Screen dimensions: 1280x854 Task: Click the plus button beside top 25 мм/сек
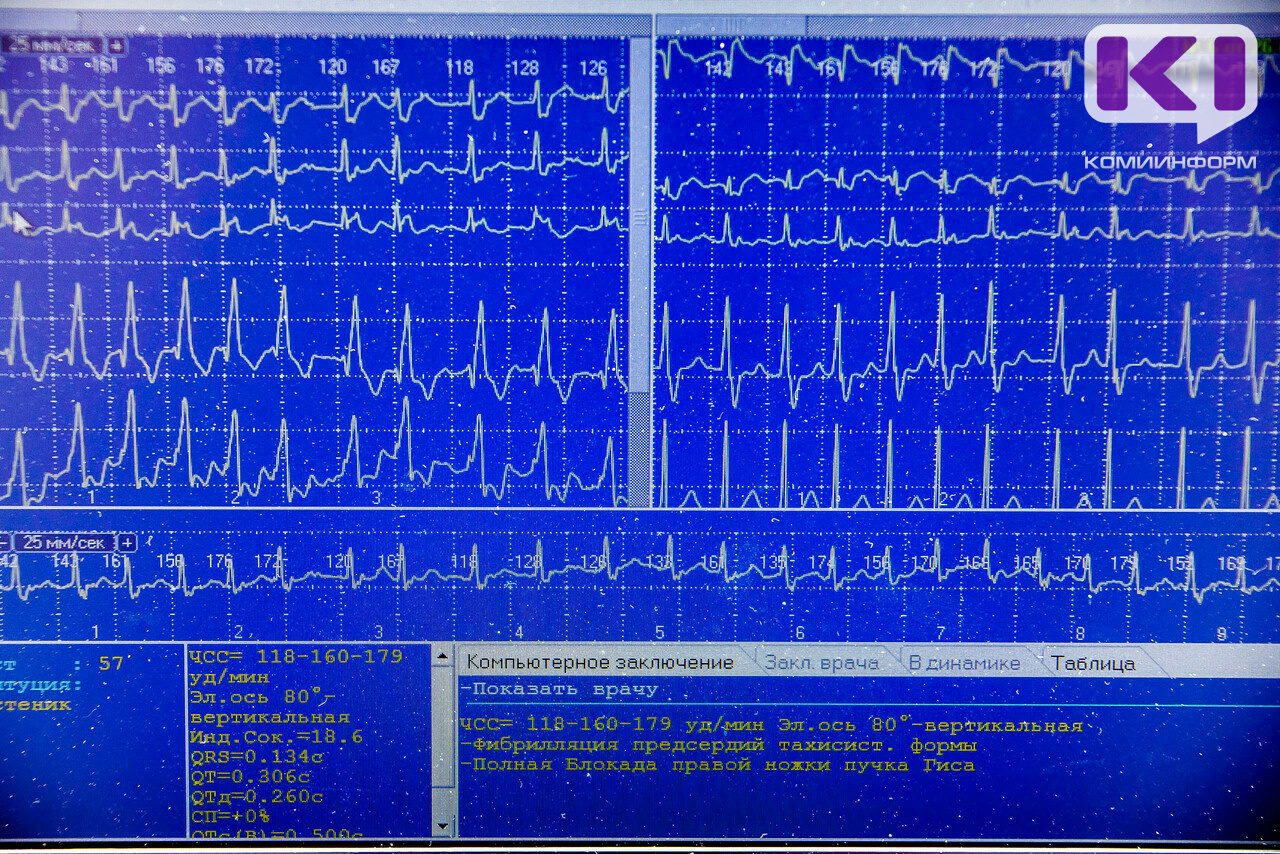(x=116, y=45)
